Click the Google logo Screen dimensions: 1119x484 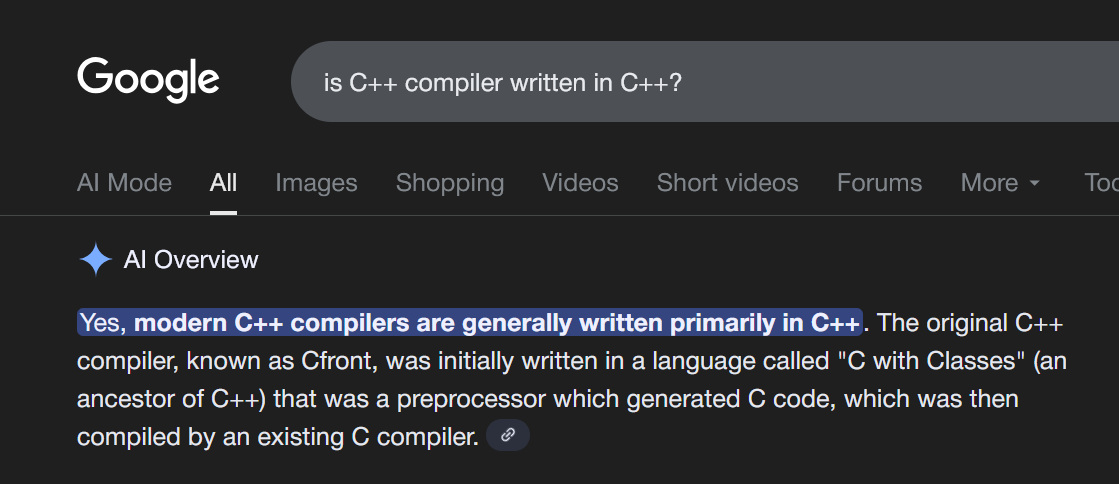click(x=148, y=80)
